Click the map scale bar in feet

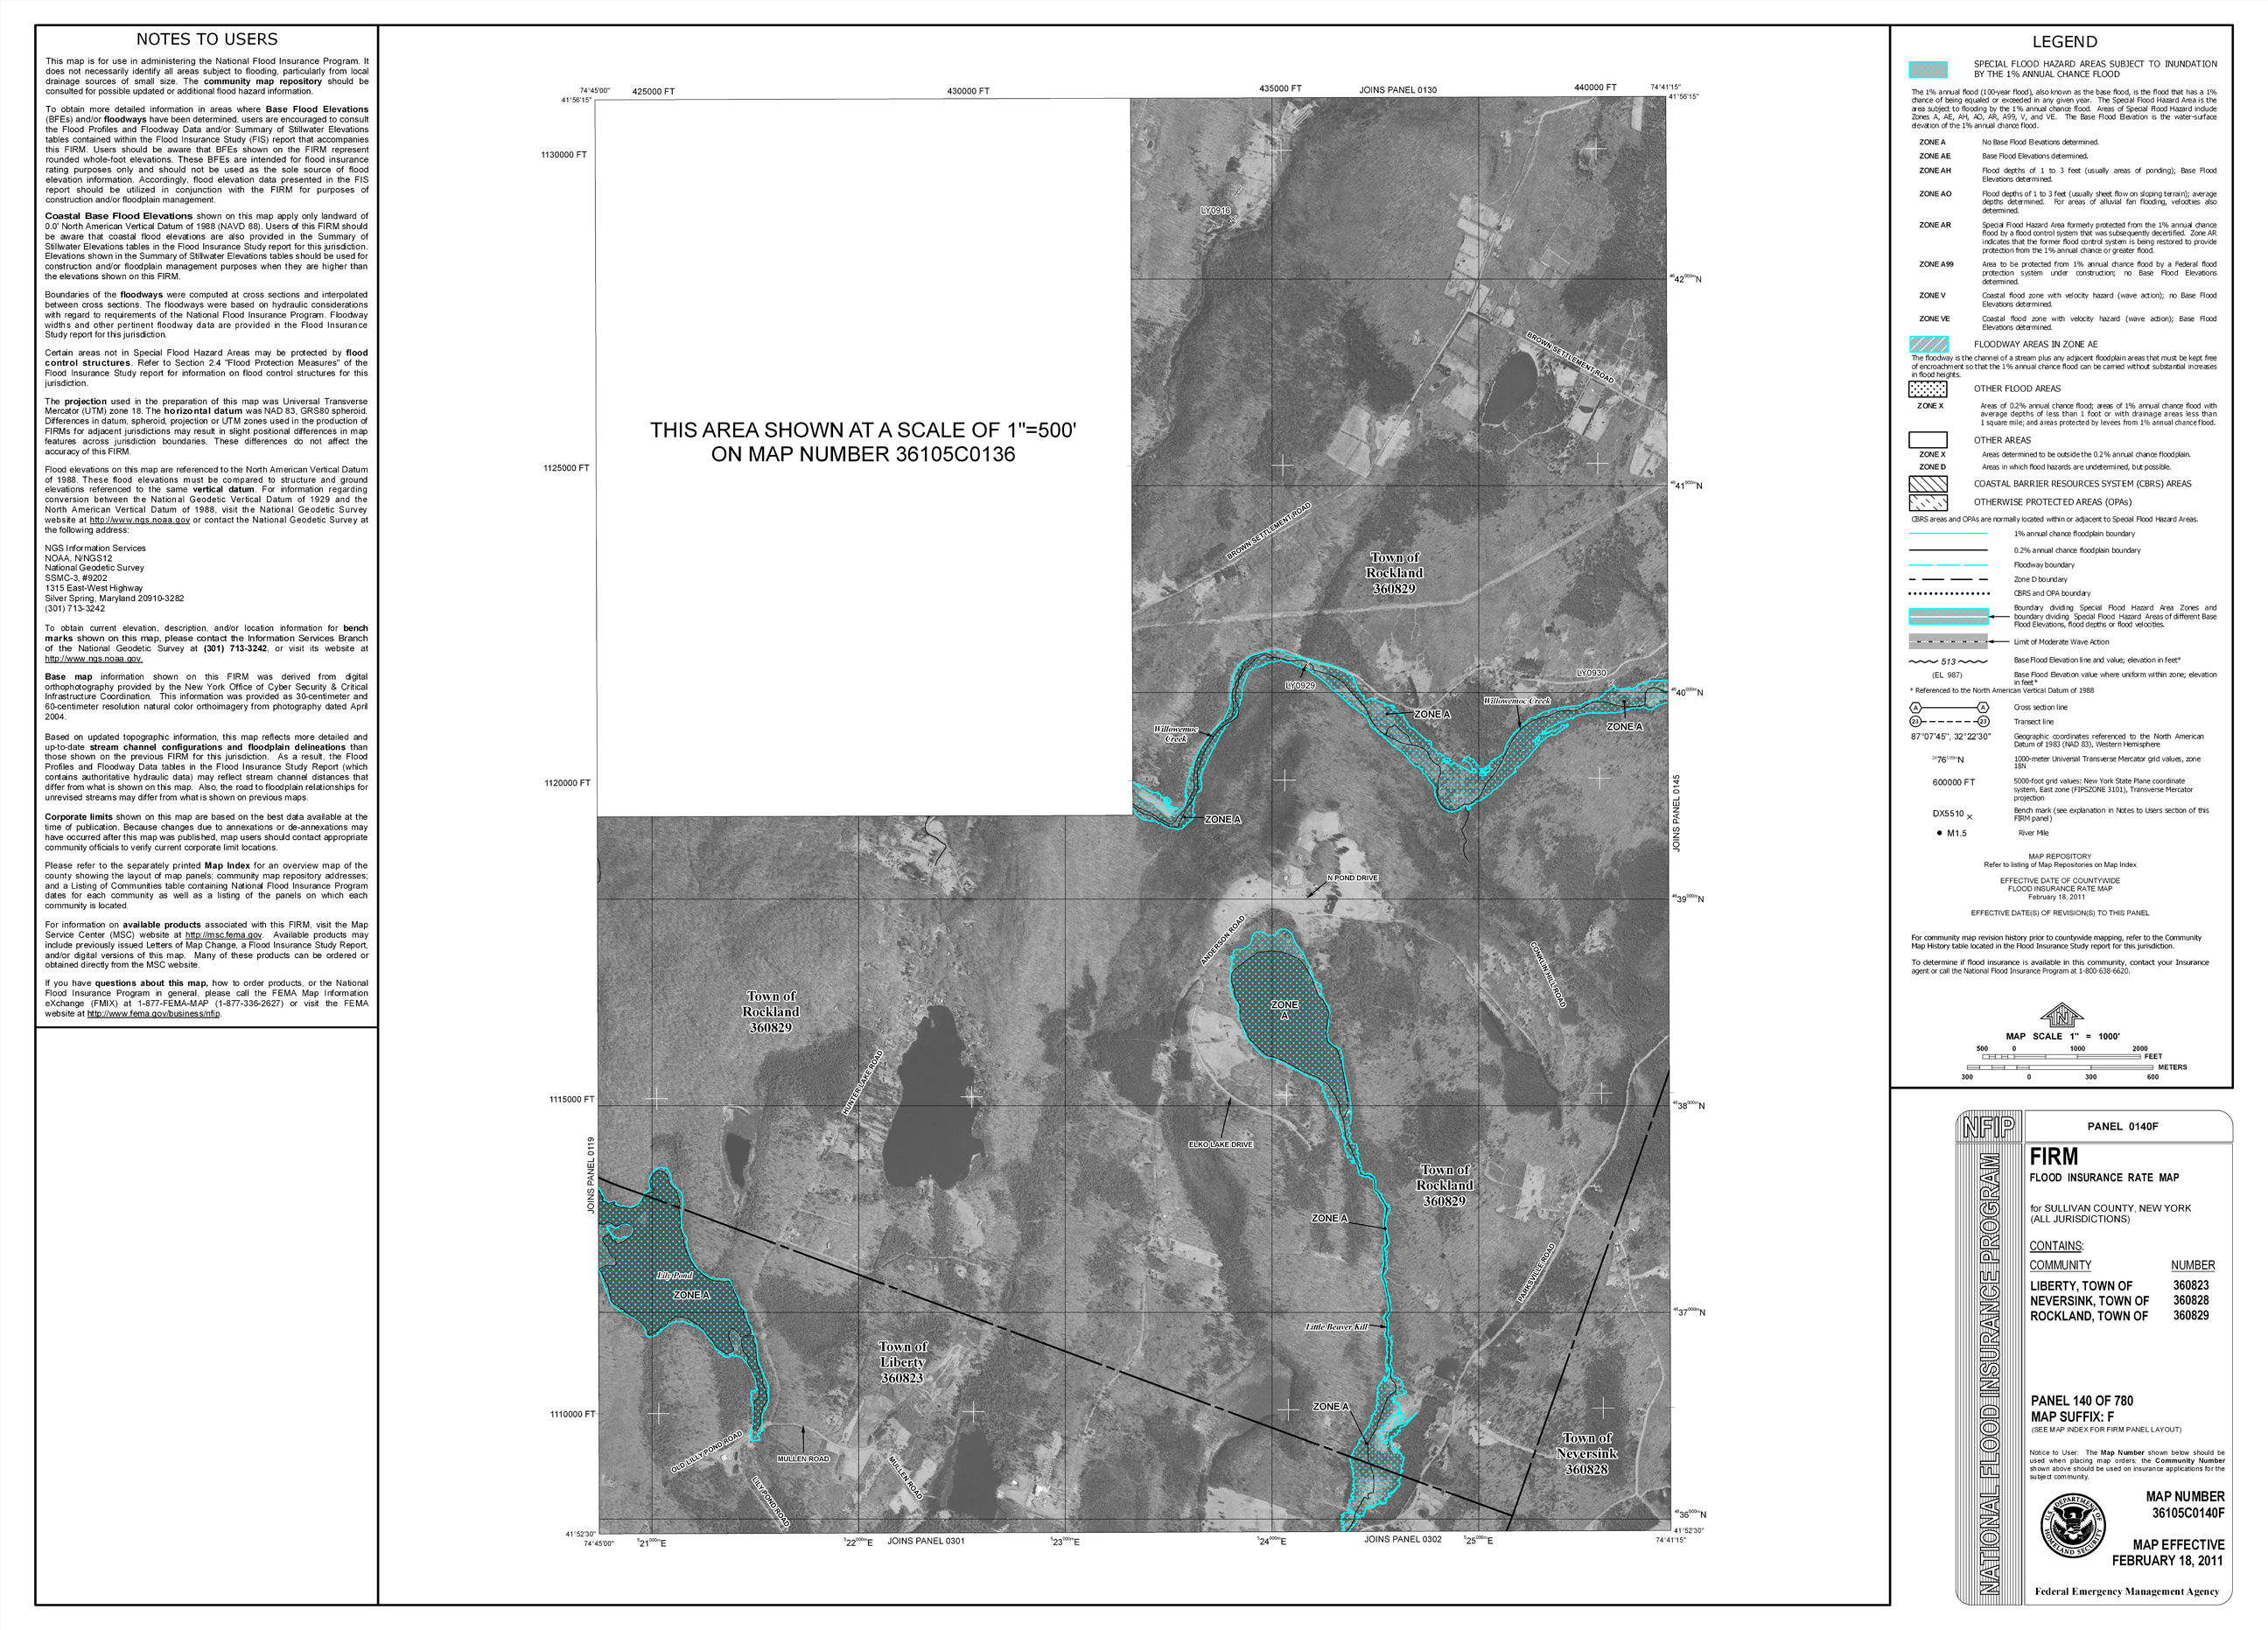[x=2061, y=1057]
